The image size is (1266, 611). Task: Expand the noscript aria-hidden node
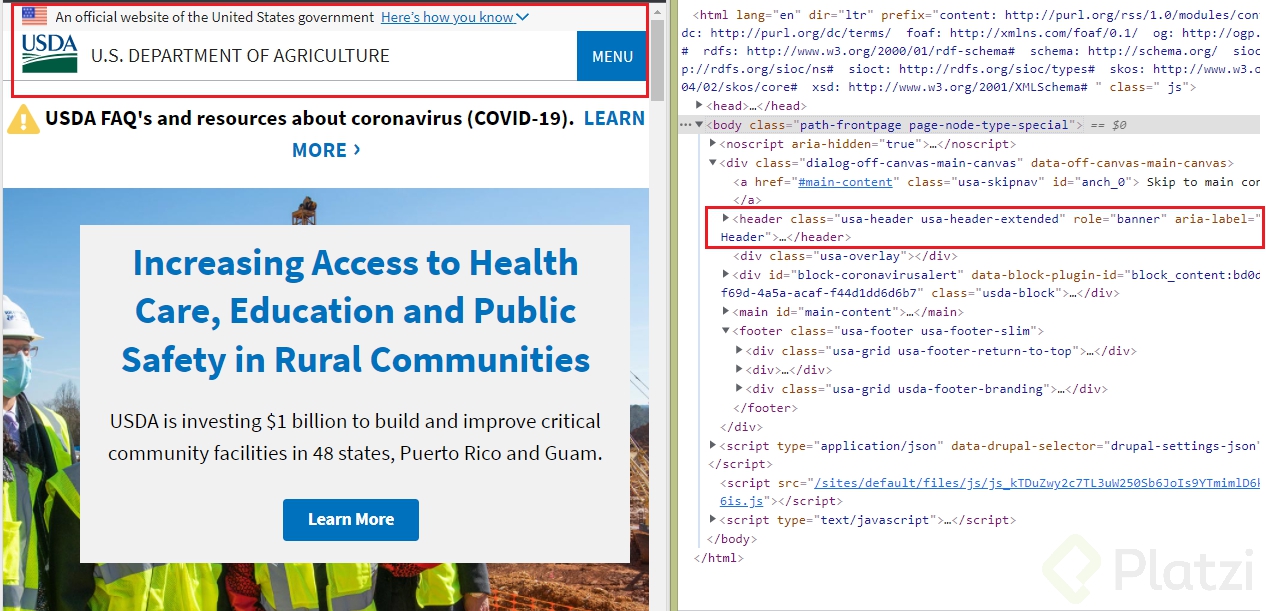(x=713, y=144)
